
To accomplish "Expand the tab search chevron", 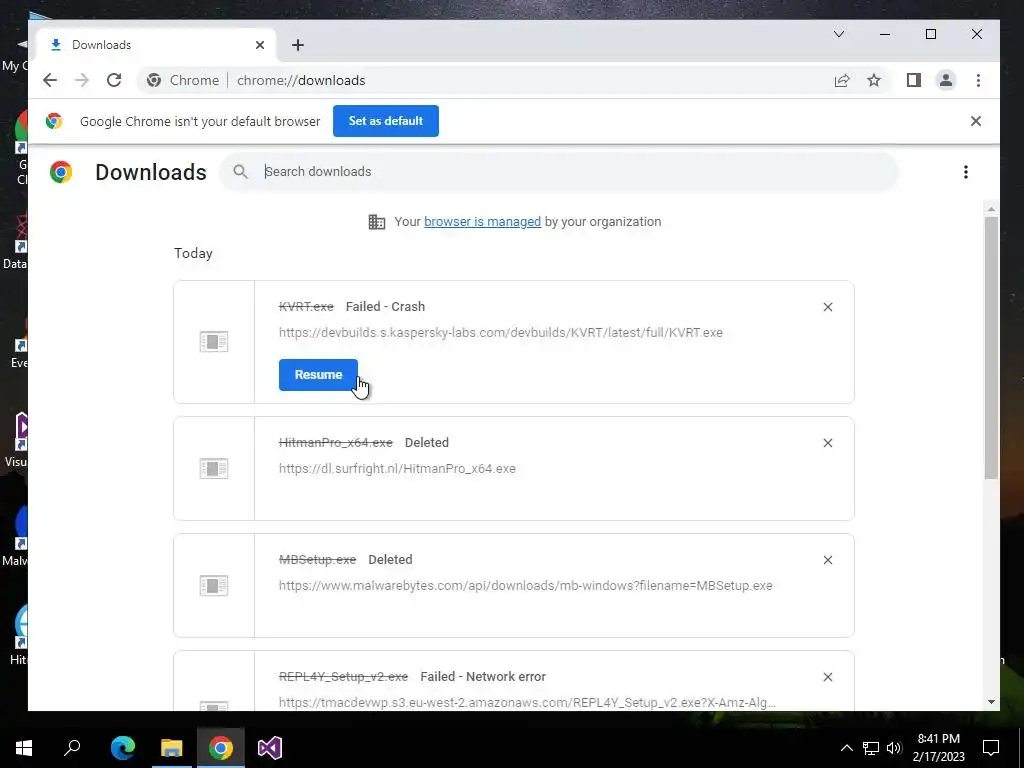I will point(839,34).
